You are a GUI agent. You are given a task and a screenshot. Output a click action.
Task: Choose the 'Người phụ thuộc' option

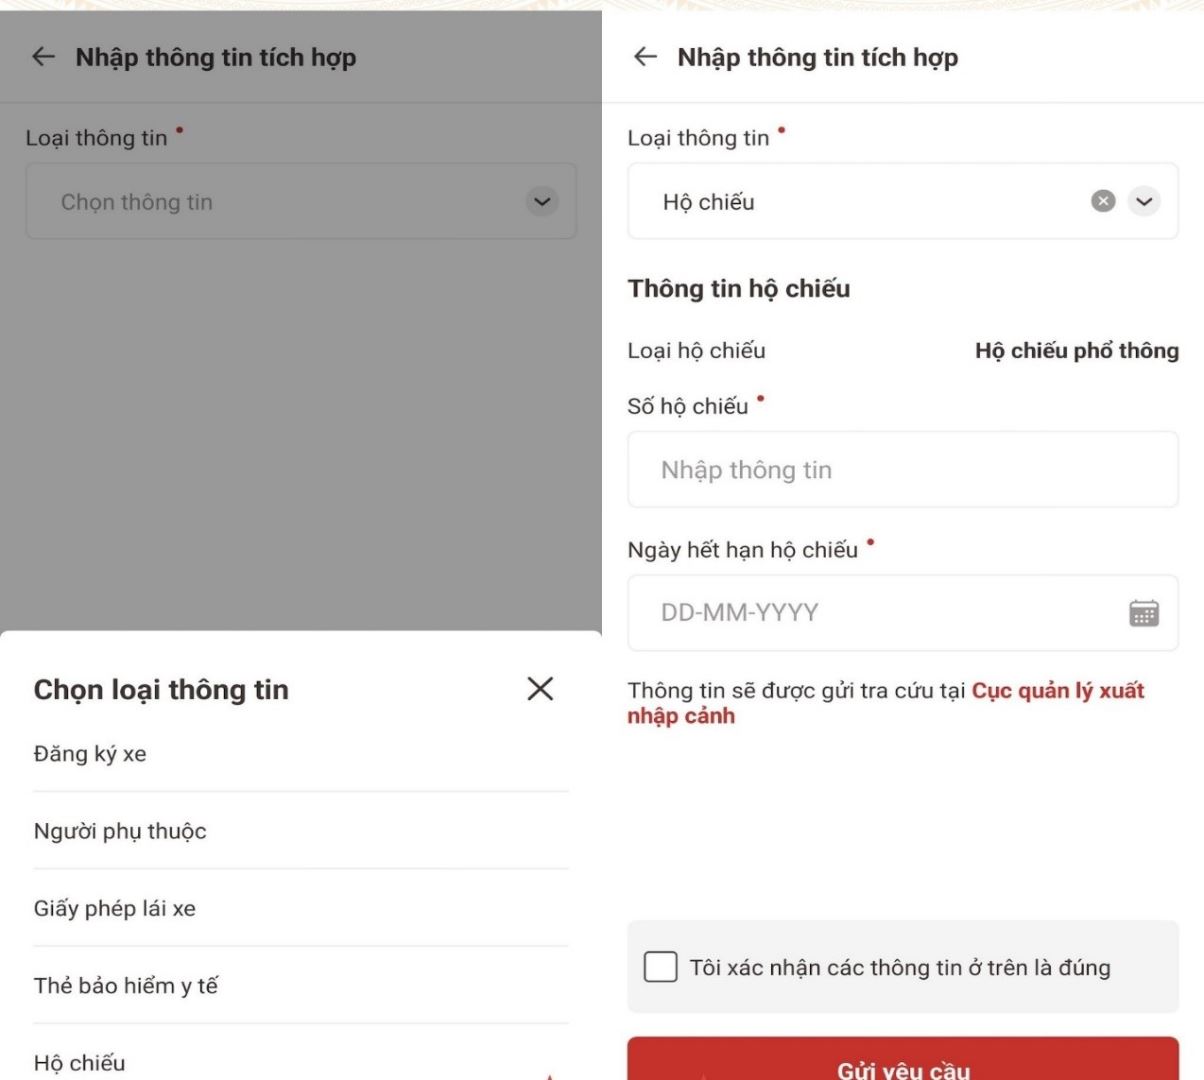pos(120,831)
